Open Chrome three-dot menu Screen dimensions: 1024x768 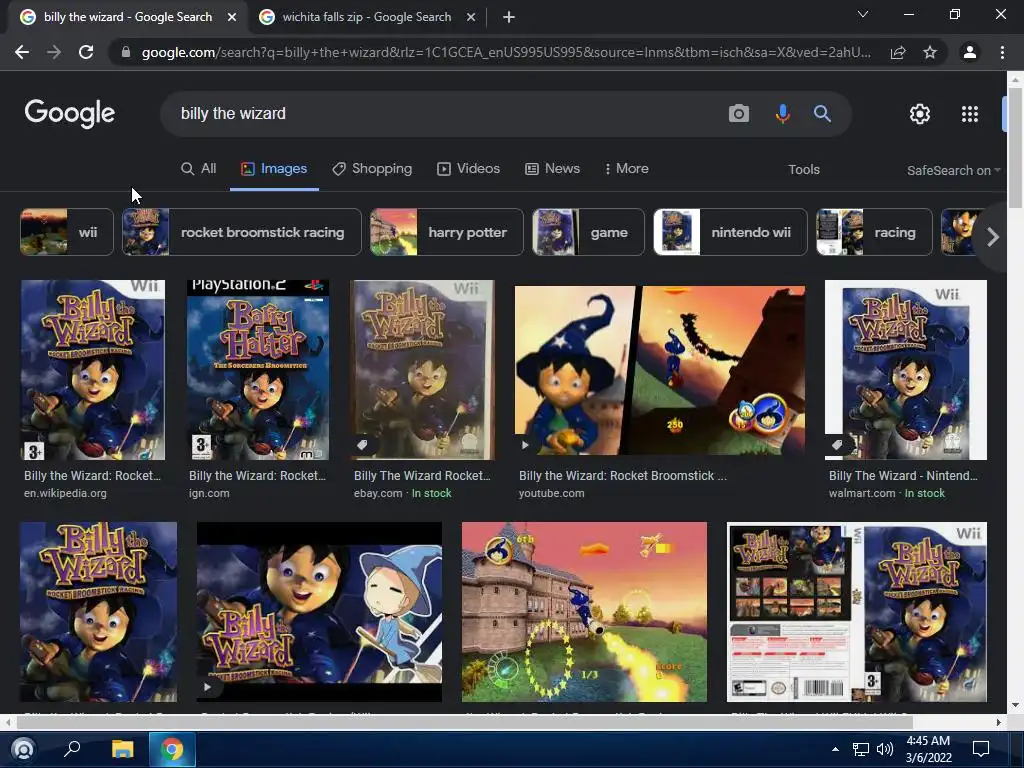1002,52
